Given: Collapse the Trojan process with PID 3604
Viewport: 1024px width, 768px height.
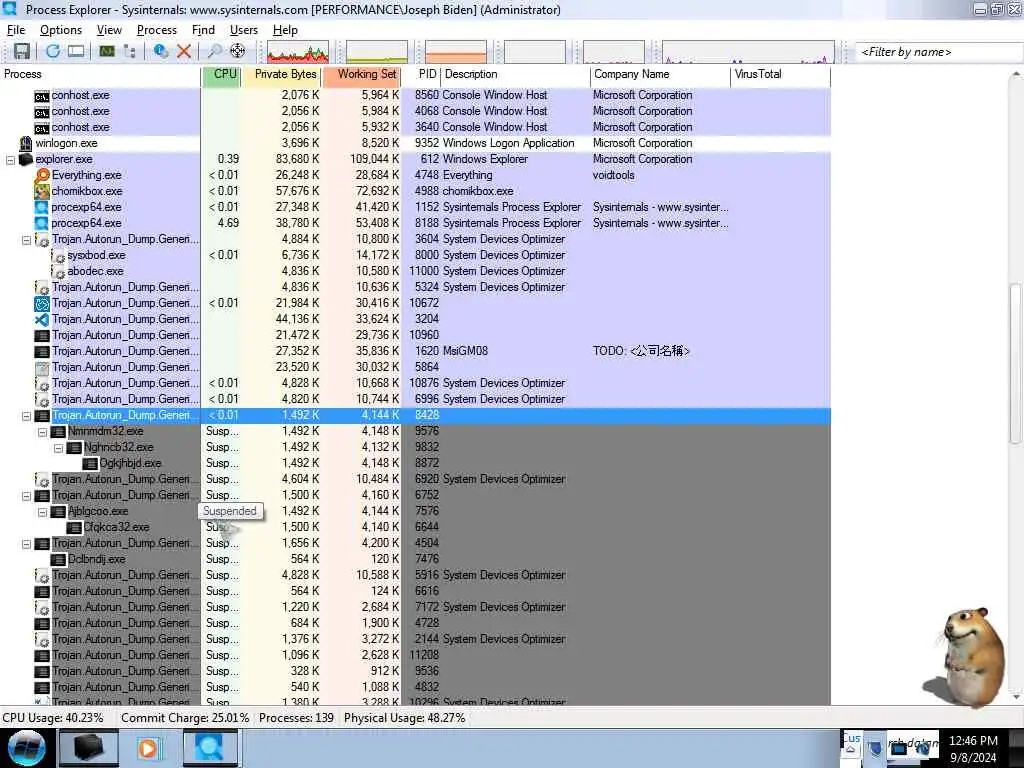Looking at the screenshot, I should [26, 240].
